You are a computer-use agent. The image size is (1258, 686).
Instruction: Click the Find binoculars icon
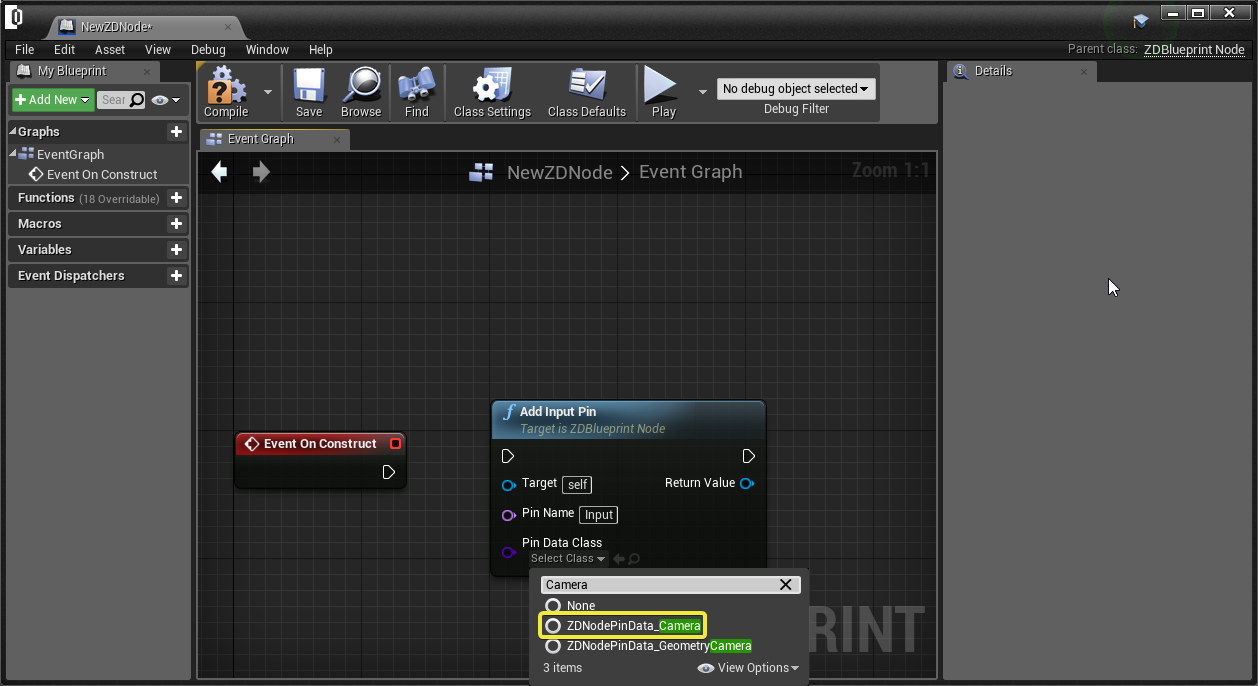[417, 86]
